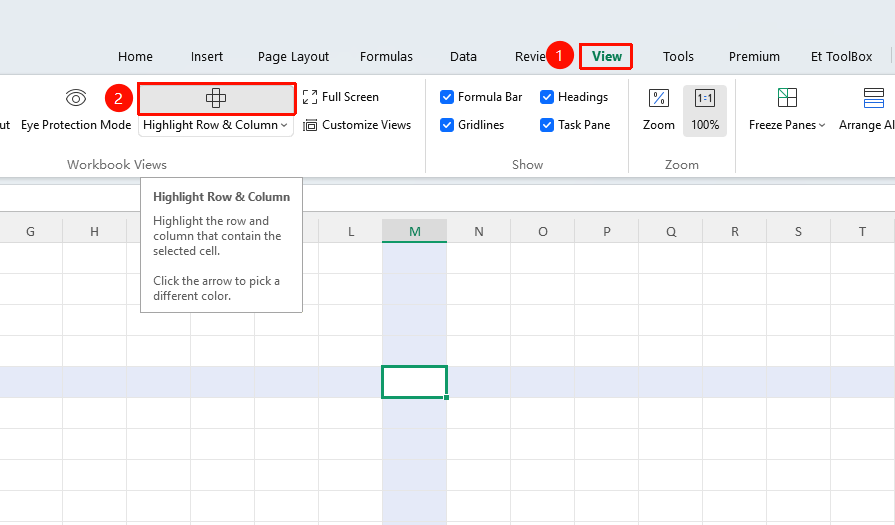Toggle the Highlight Row & Column cross icon
Viewport: 895px width, 525px height.
(216, 98)
